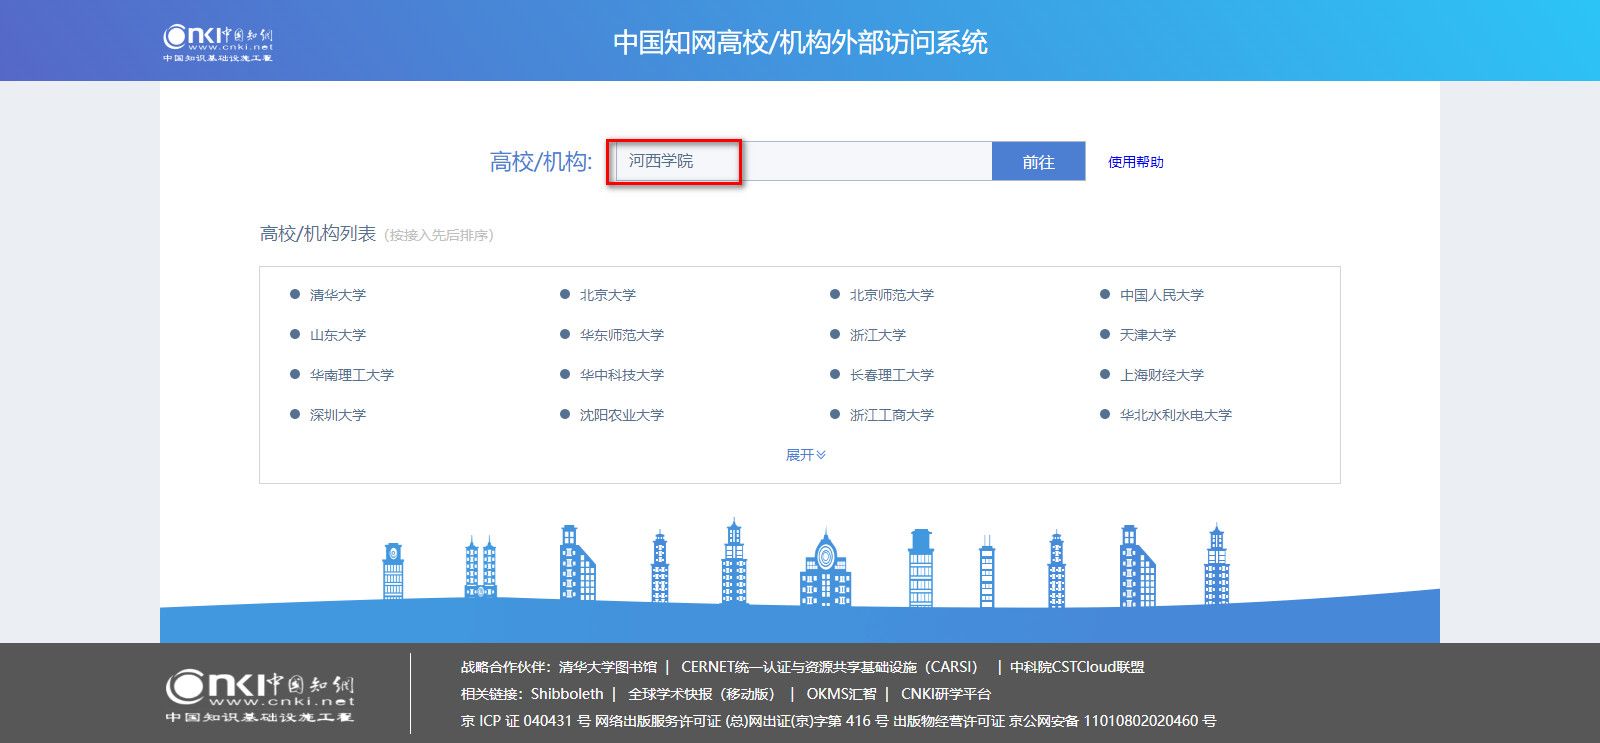
Task: Click the 前往 button
Action: pos(1038,162)
